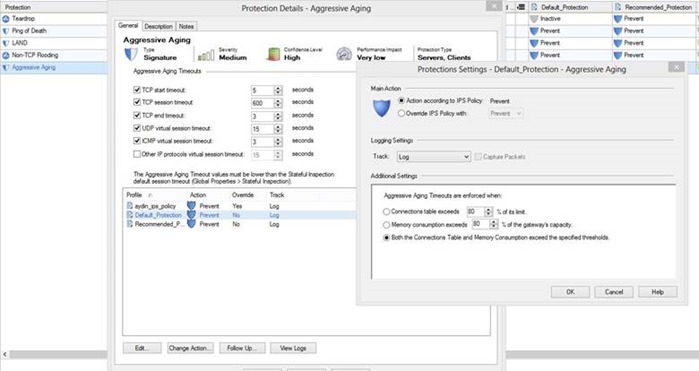Click the TCP session timeout spinner arrows

[278, 103]
